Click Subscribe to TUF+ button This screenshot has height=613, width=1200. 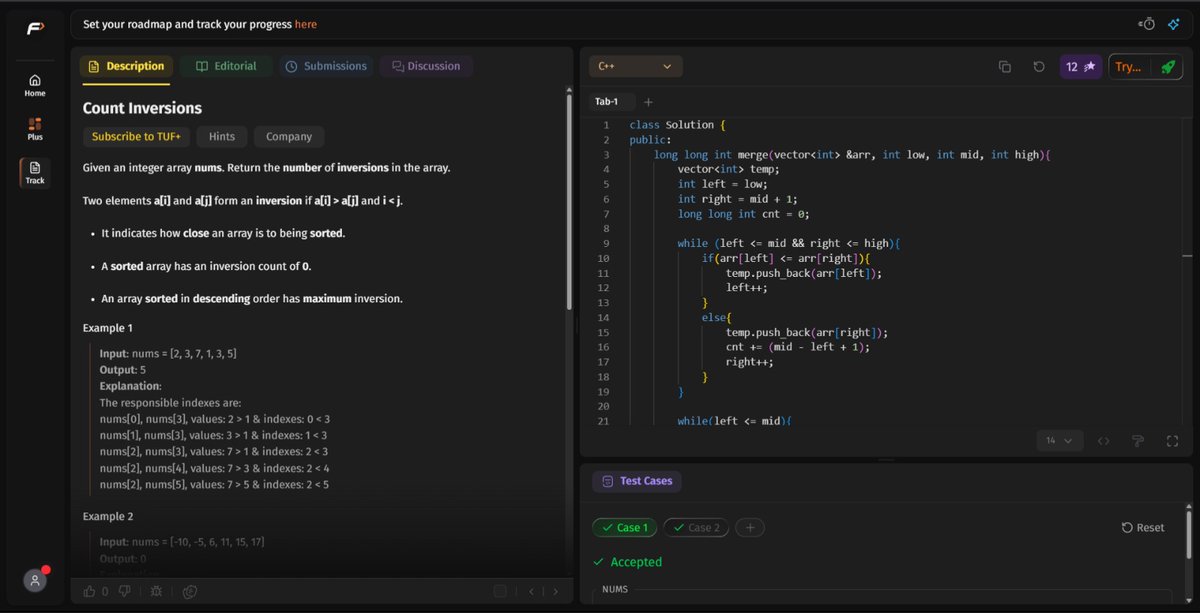pos(136,137)
